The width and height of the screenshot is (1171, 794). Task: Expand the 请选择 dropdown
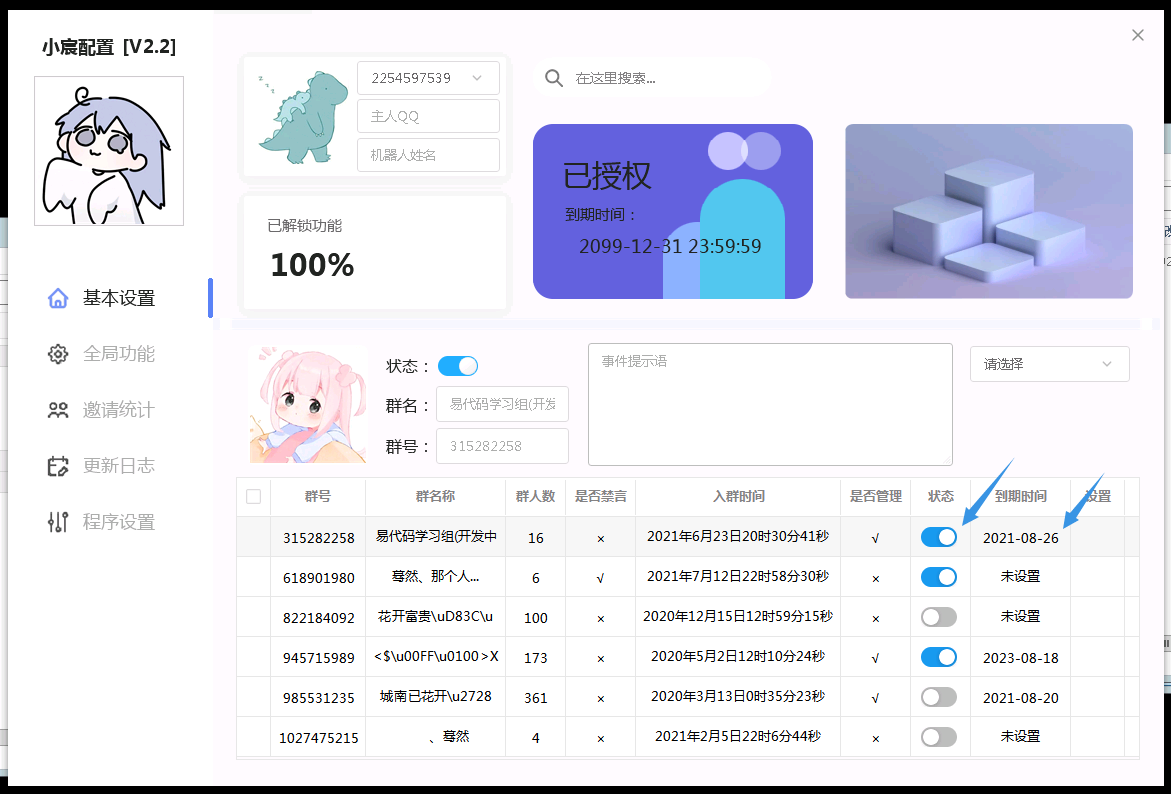tap(1049, 365)
